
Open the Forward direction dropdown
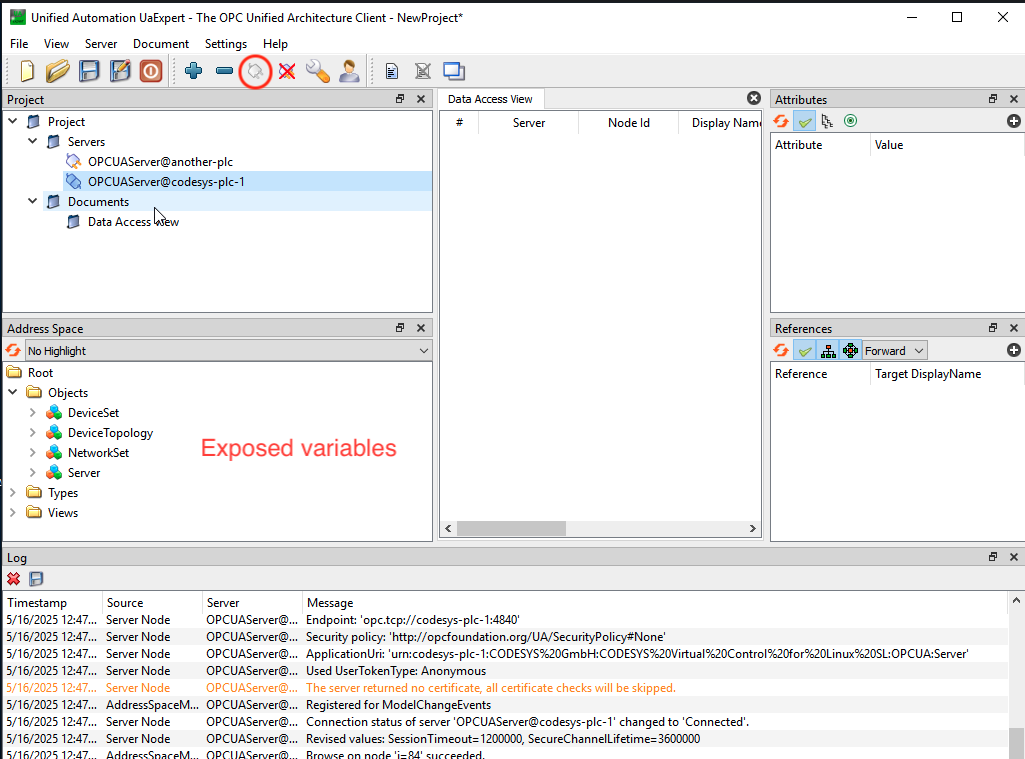point(894,350)
